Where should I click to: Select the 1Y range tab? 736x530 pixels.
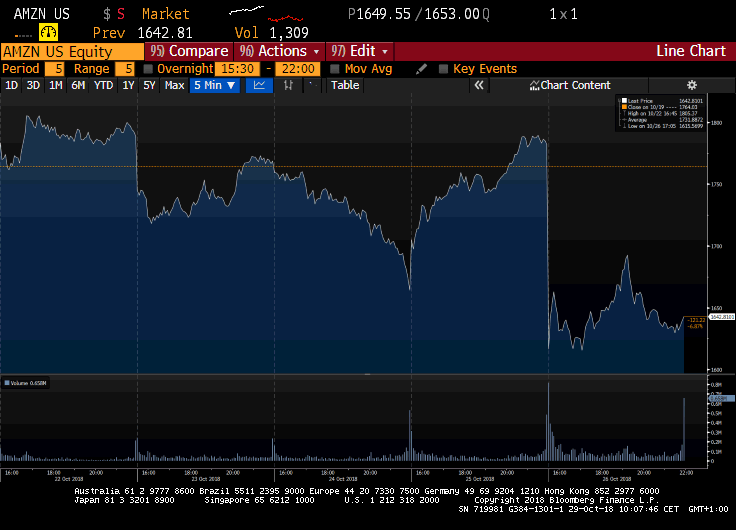coord(128,85)
